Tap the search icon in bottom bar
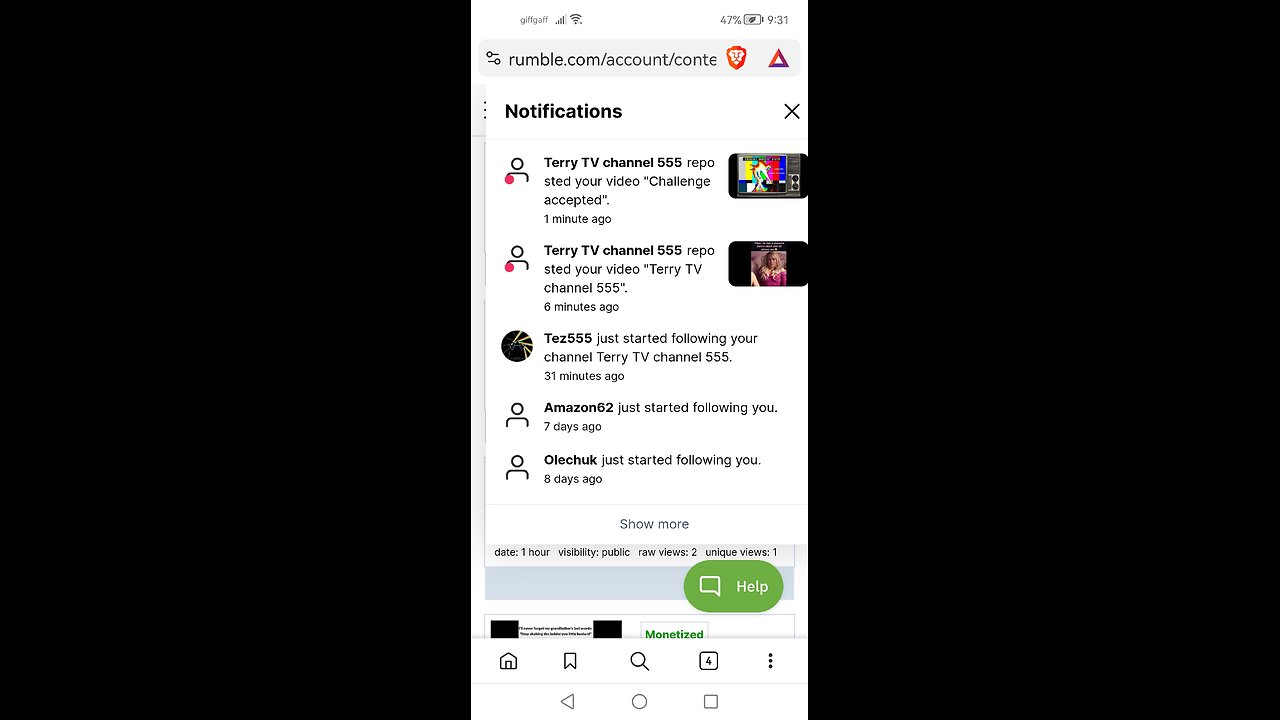Viewport: 1280px width, 720px height. click(640, 661)
